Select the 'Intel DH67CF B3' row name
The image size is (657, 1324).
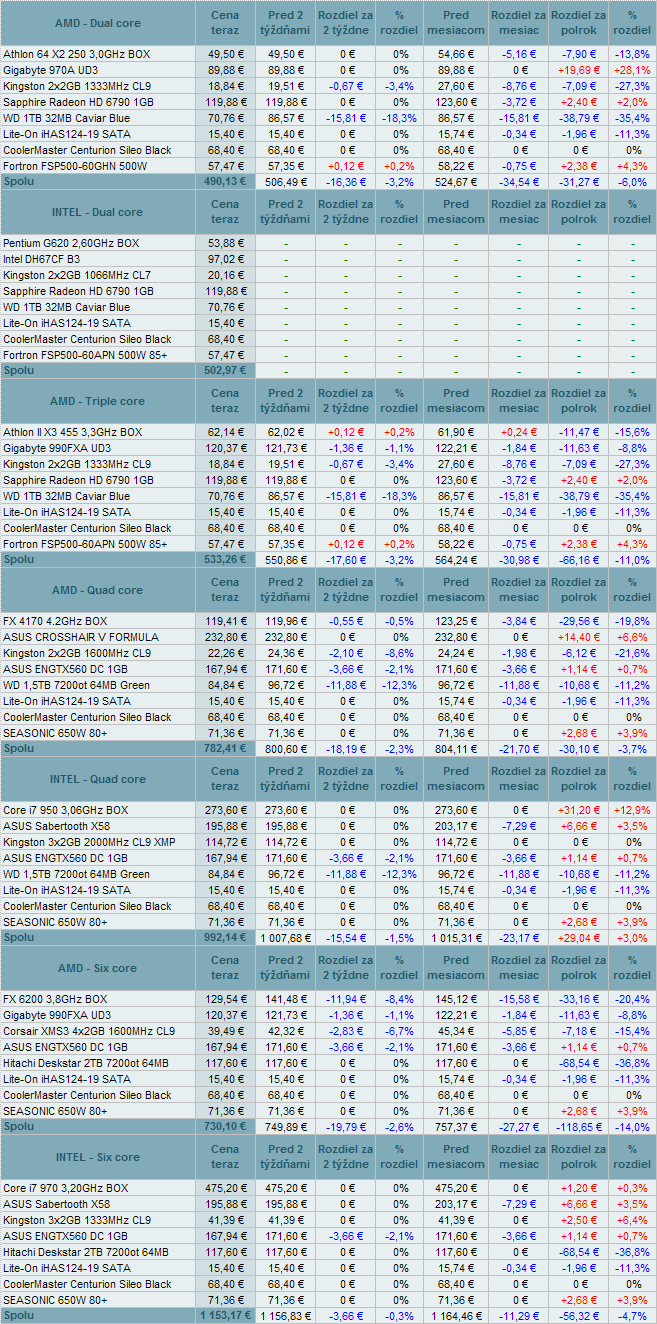[x=43, y=259]
